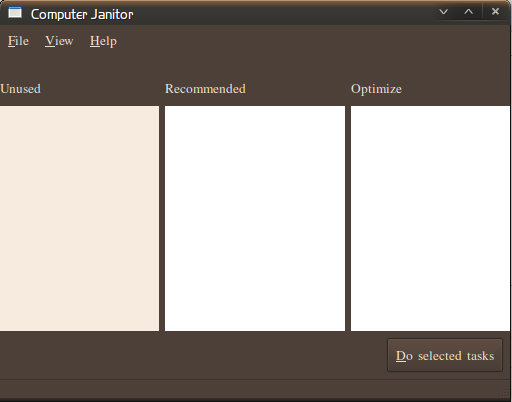Click the Optimize column header
Viewport: 512px width, 402px height.
(x=376, y=89)
